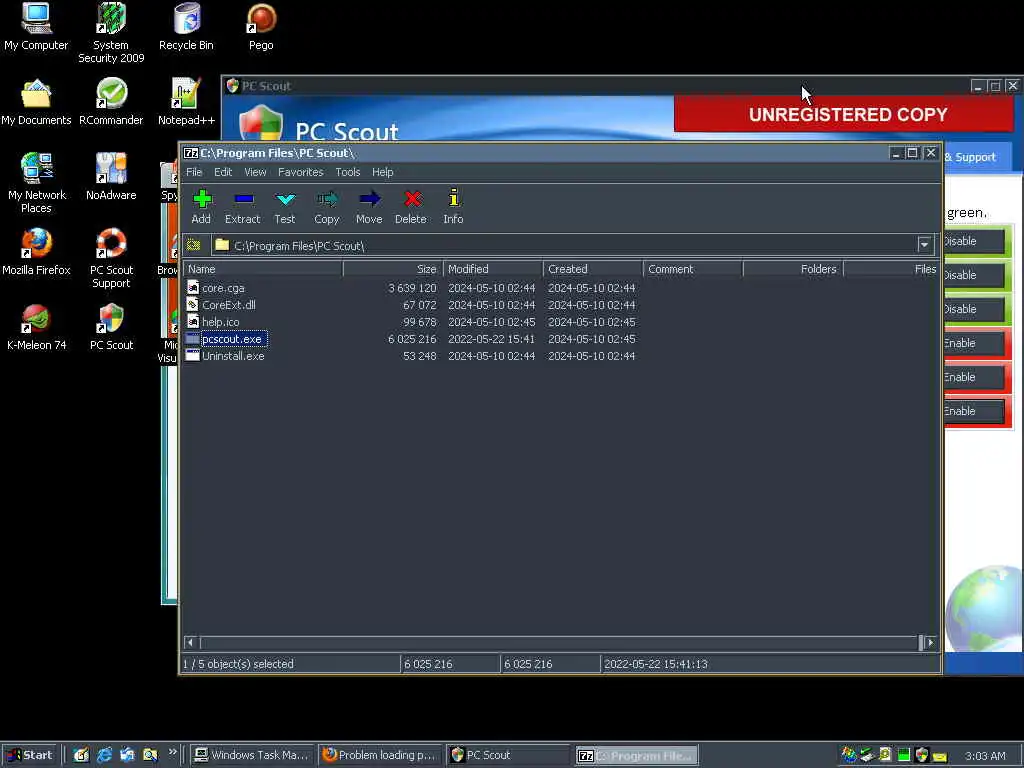The width and height of the screenshot is (1024, 768).
Task: Open the Start menu
Action: 30,755
